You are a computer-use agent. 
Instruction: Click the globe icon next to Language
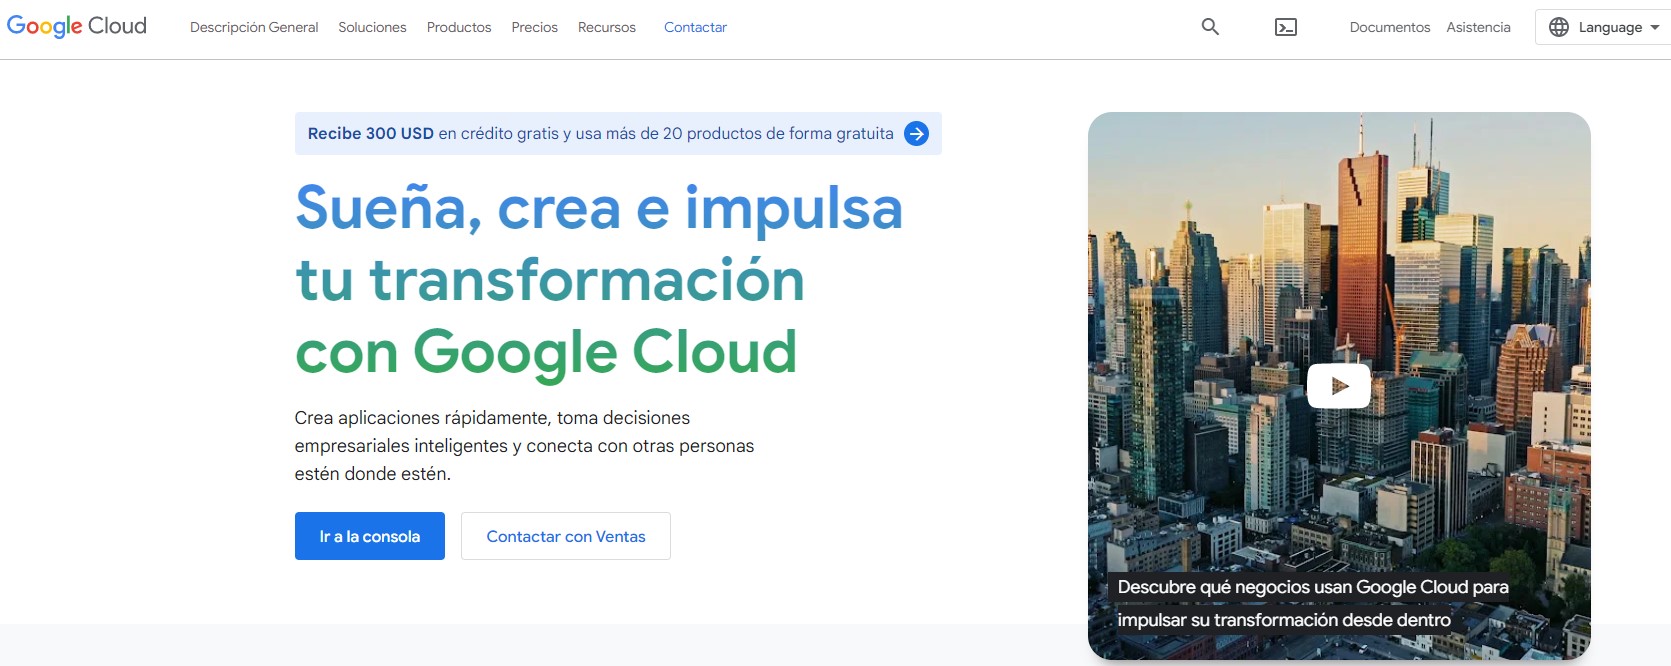tap(1559, 27)
